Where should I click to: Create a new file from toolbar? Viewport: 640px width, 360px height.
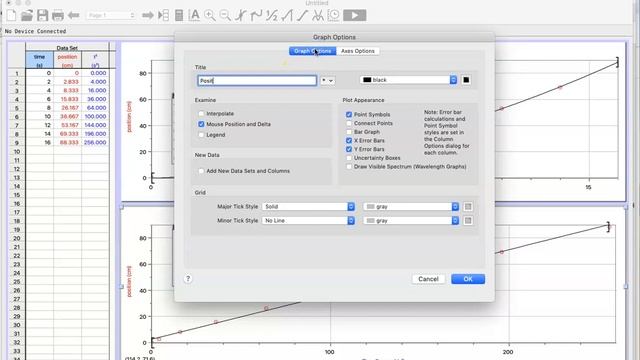pos(11,16)
